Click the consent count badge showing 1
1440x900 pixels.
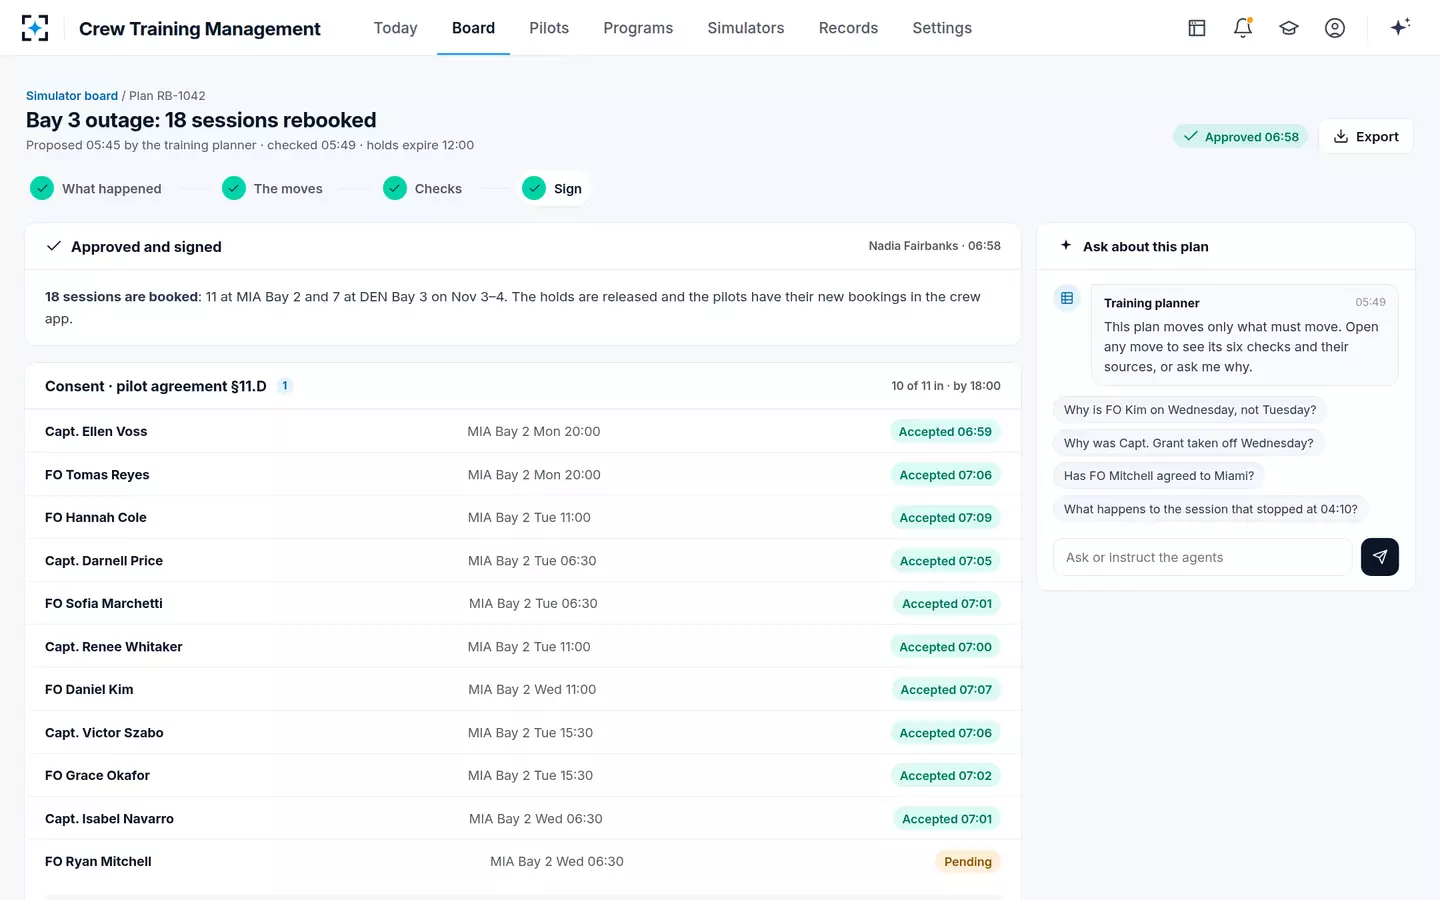click(285, 386)
